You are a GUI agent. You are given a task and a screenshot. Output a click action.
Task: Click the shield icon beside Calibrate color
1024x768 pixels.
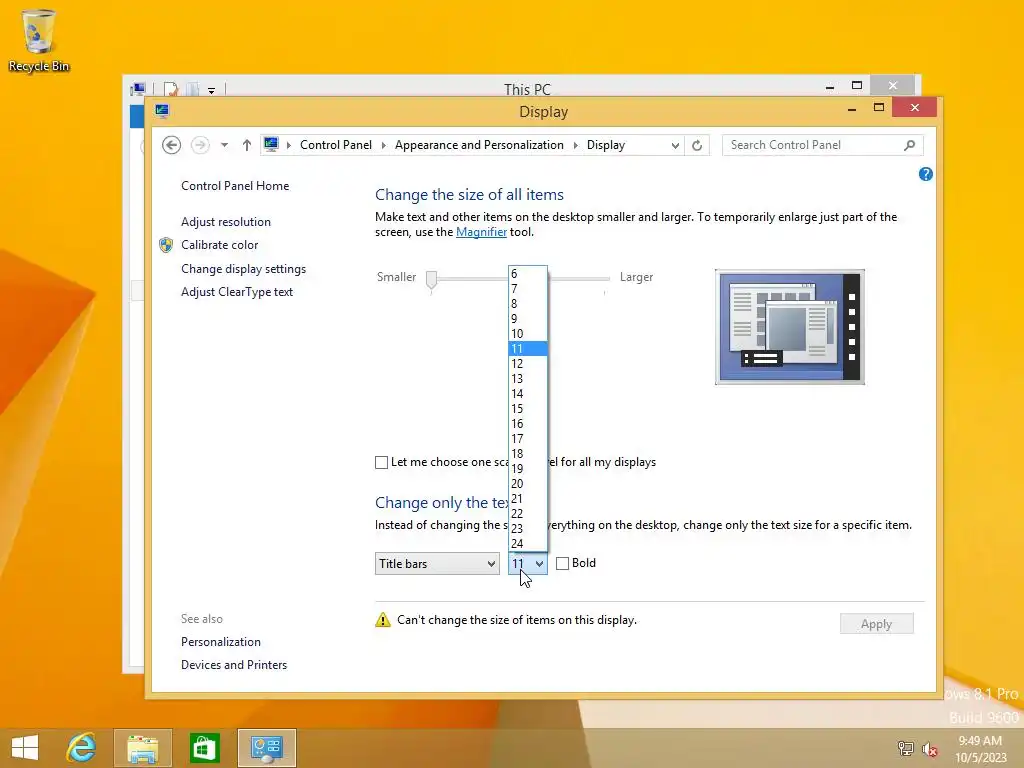pyautogui.click(x=166, y=245)
